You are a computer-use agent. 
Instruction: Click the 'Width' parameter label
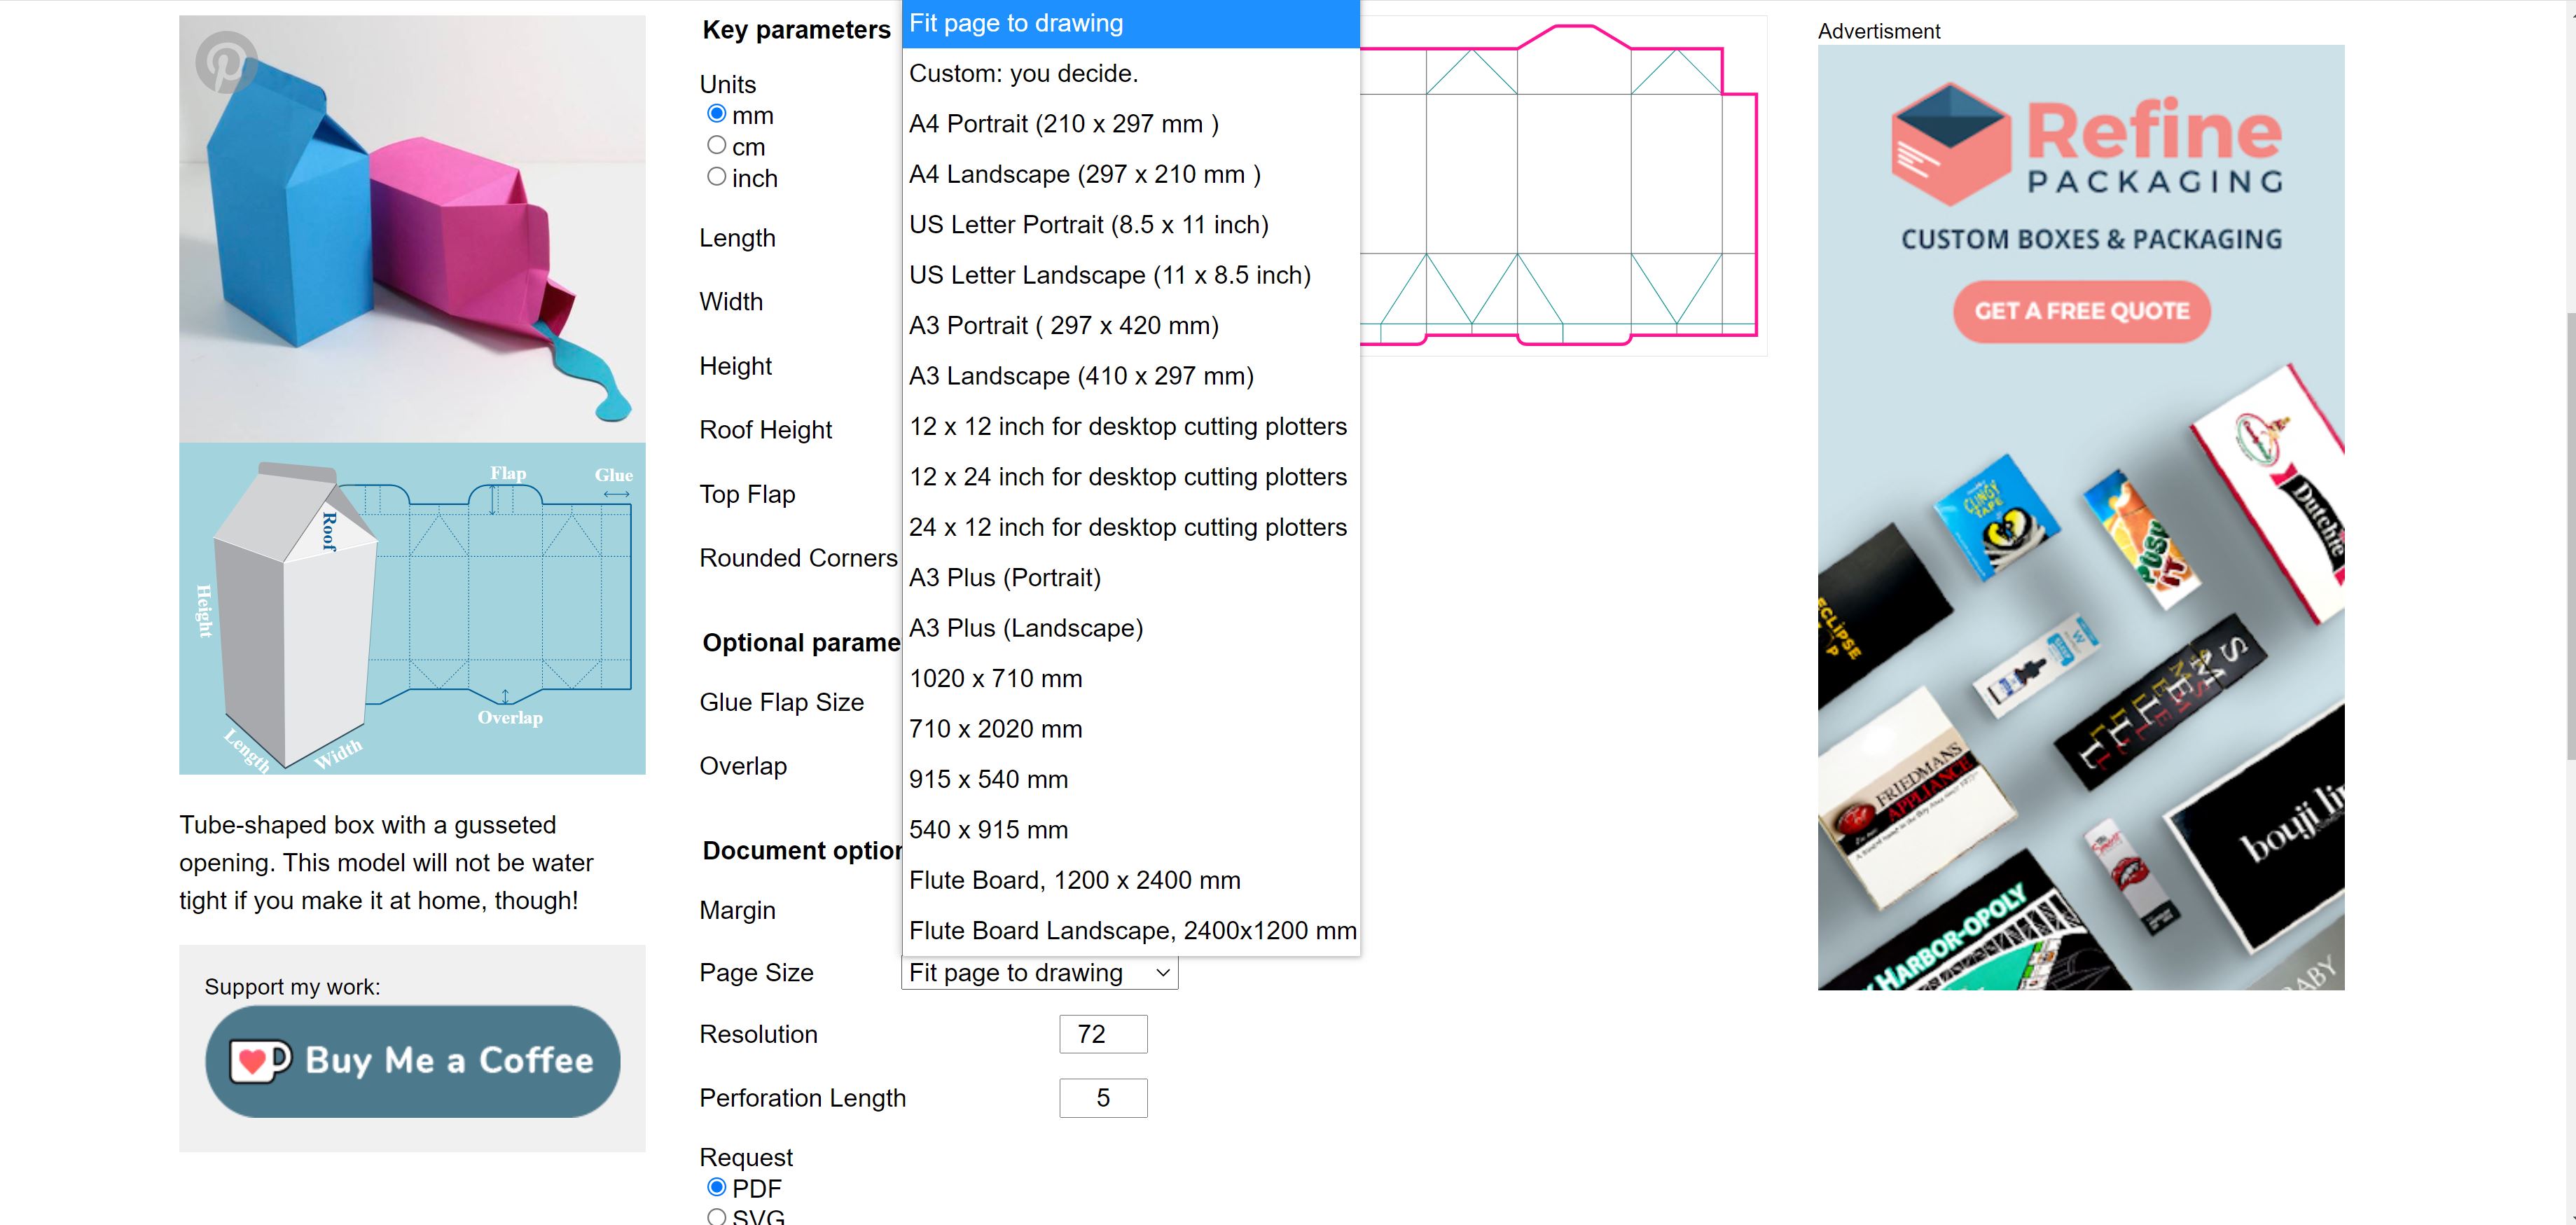[731, 302]
